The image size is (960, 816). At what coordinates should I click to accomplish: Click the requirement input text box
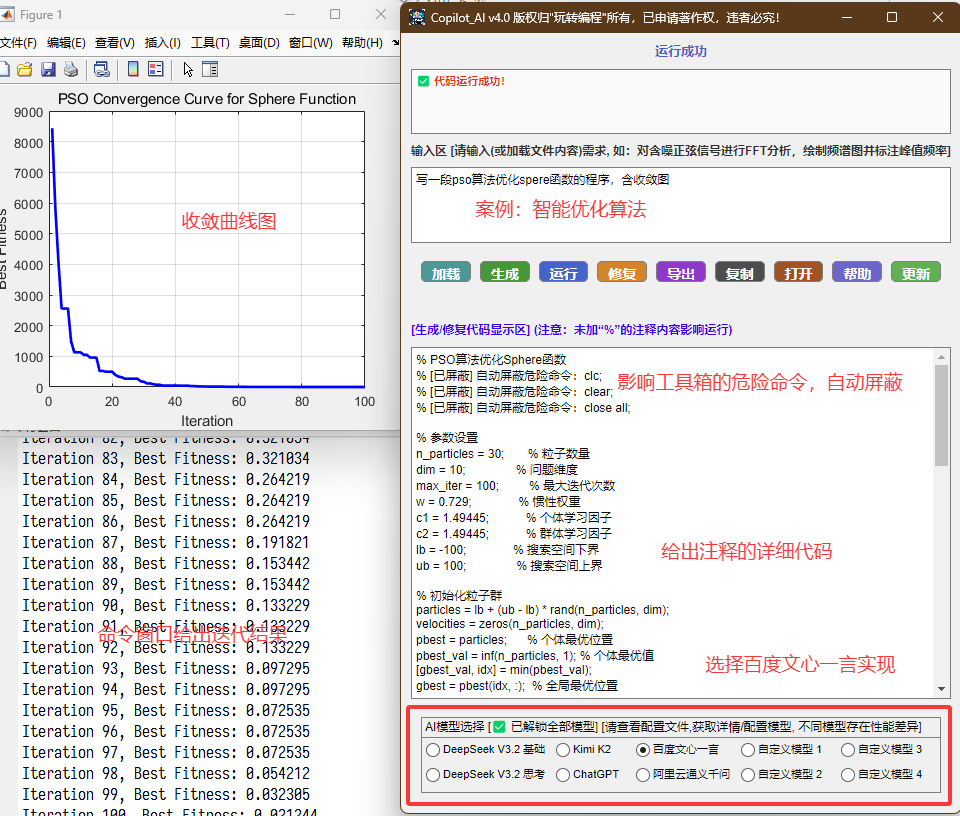pyautogui.click(x=680, y=205)
